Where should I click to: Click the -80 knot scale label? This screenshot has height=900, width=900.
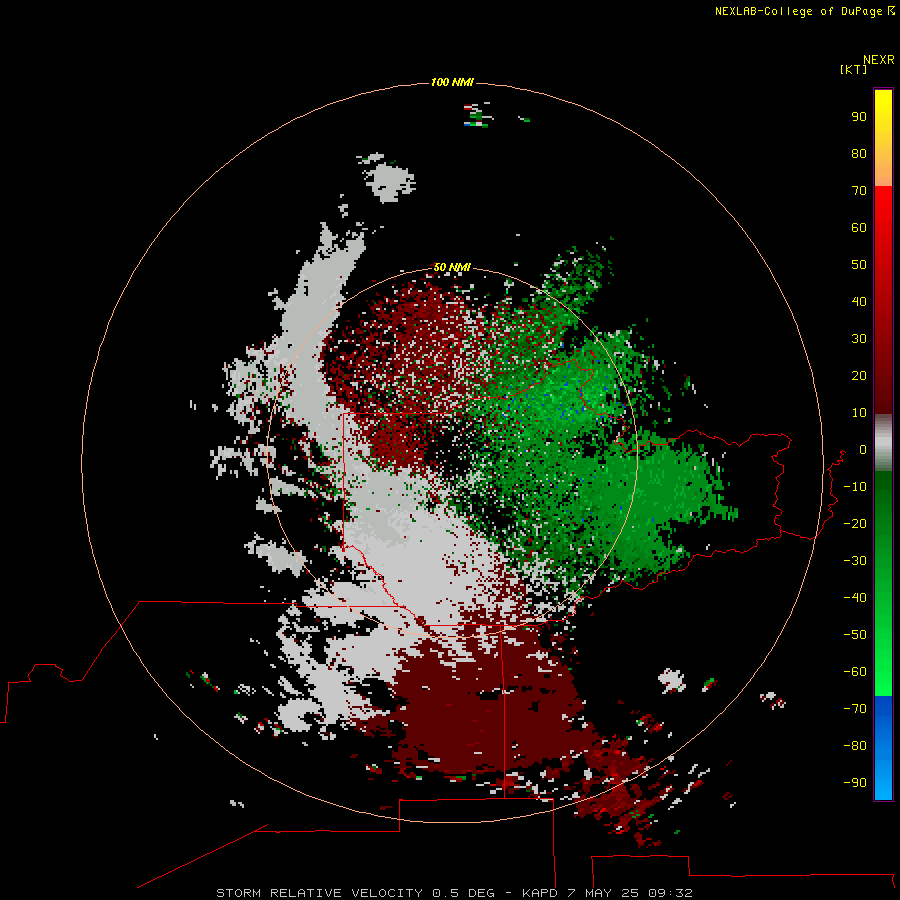click(855, 746)
